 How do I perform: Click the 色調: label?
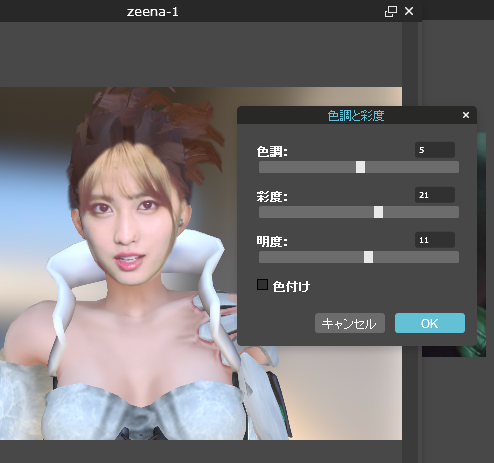click(x=272, y=152)
